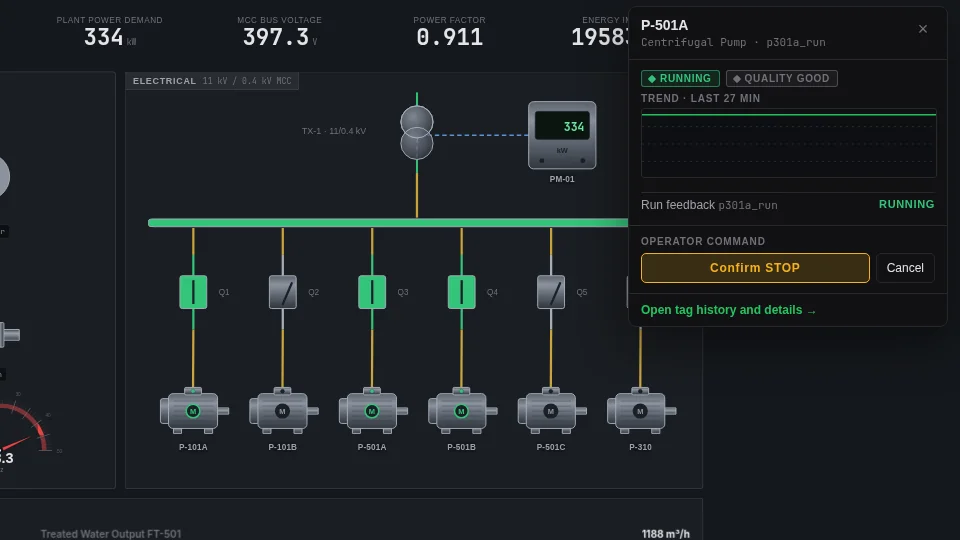Toggle the open Q2 breaker
The width and height of the screenshot is (960, 540).
[x=282, y=292]
